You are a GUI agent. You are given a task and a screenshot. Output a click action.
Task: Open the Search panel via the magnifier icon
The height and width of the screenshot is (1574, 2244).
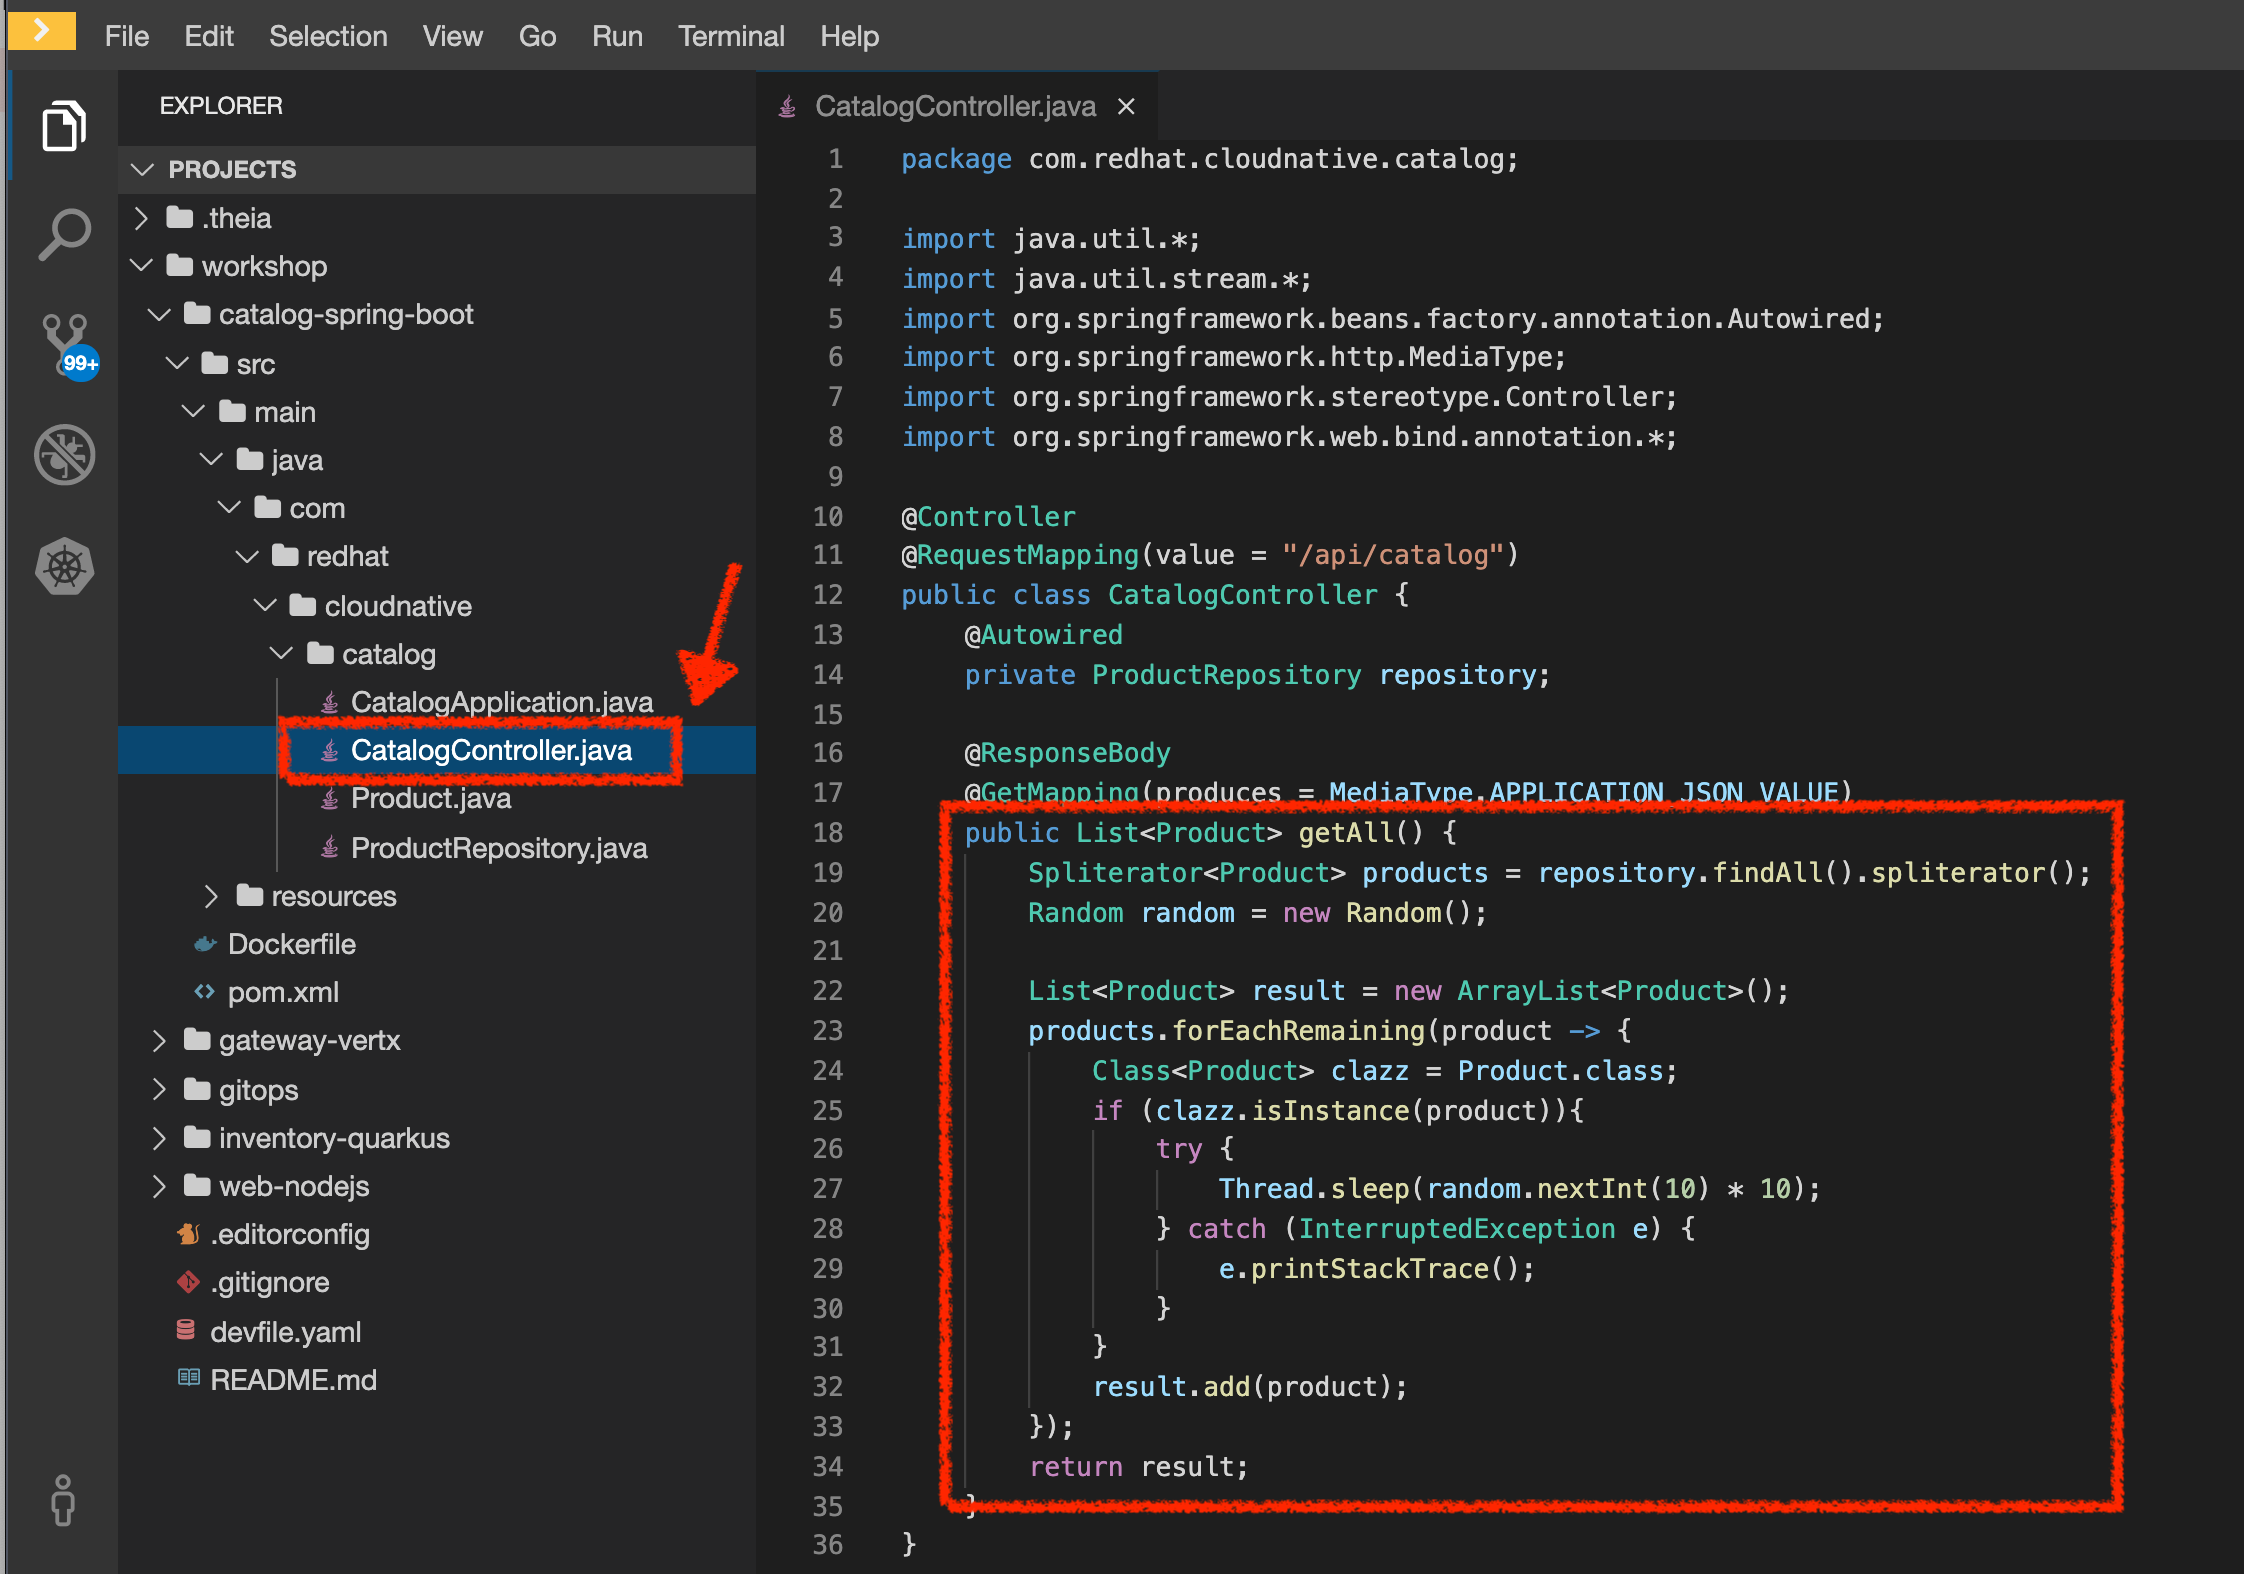[x=63, y=235]
